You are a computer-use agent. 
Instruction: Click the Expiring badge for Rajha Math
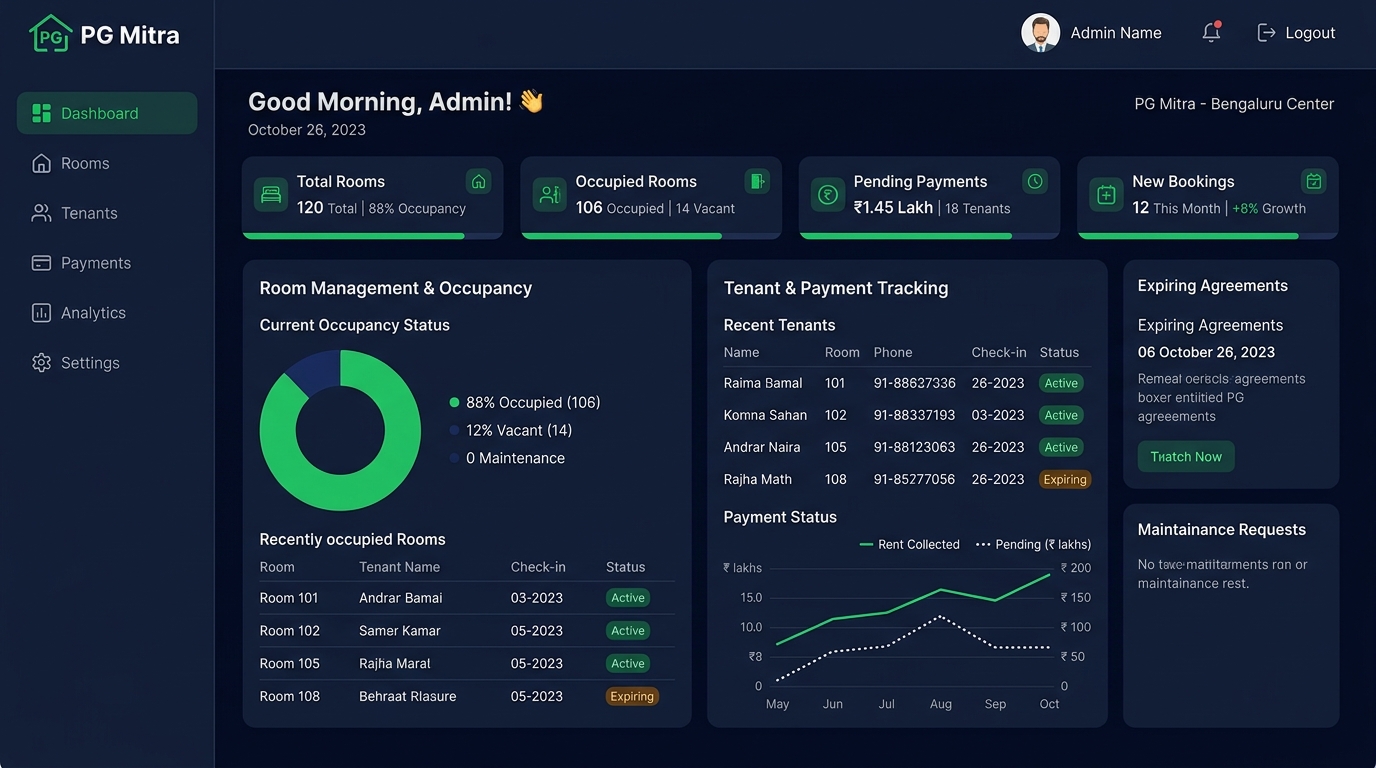coord(1065,480)
